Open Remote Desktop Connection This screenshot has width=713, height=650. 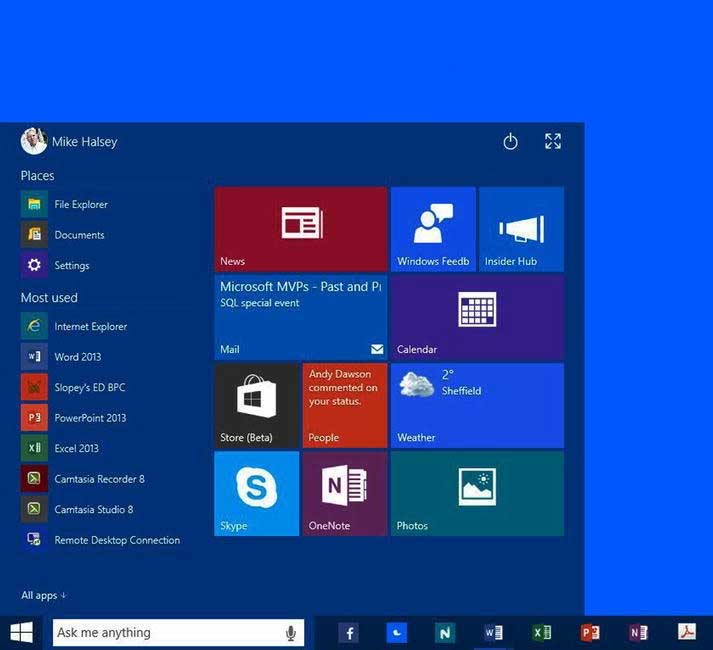click(x=116, y=540)
